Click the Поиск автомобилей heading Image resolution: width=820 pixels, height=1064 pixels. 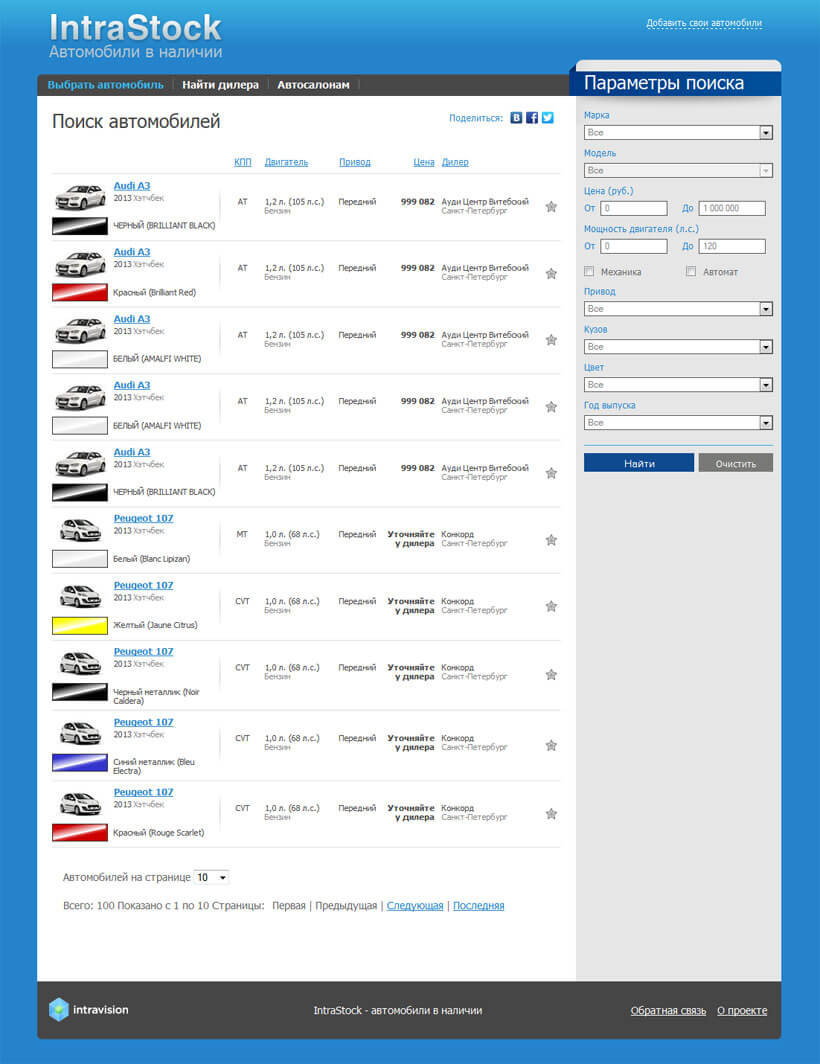136,121
